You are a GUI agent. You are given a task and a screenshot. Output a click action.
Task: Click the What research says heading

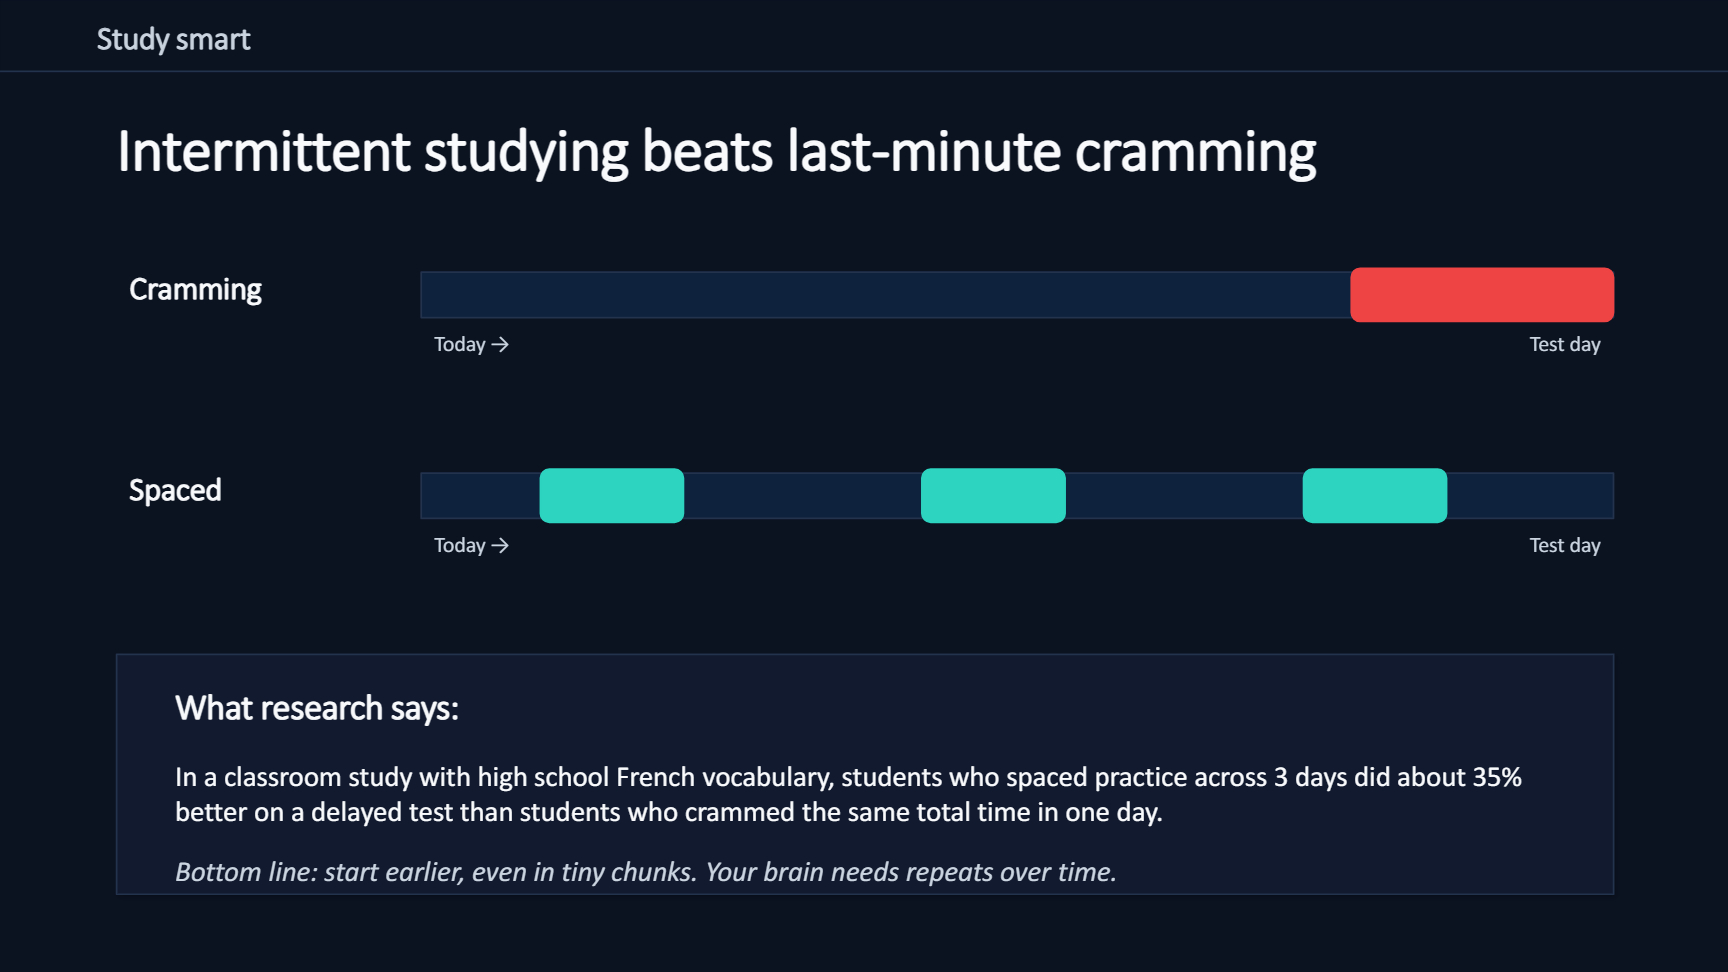[317, 708]
